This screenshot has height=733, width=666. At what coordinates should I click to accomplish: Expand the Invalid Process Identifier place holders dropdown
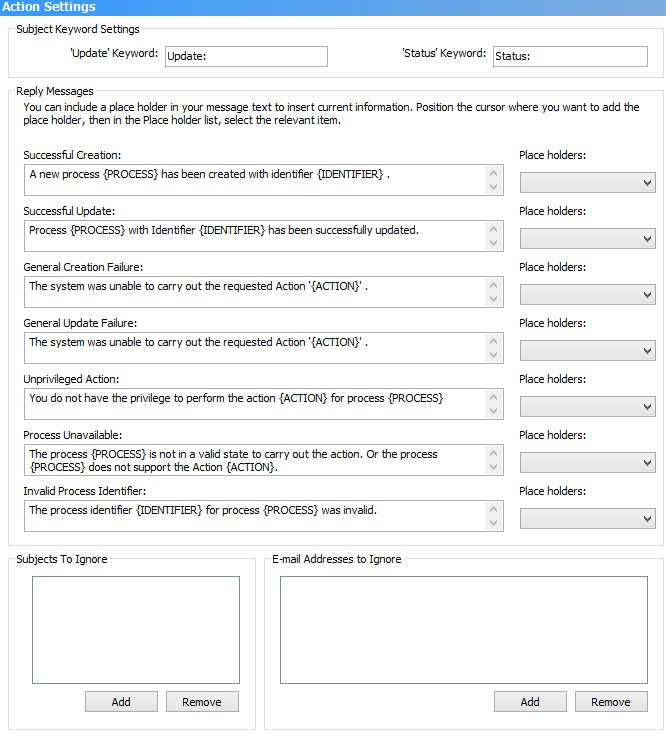pos(587,519)
